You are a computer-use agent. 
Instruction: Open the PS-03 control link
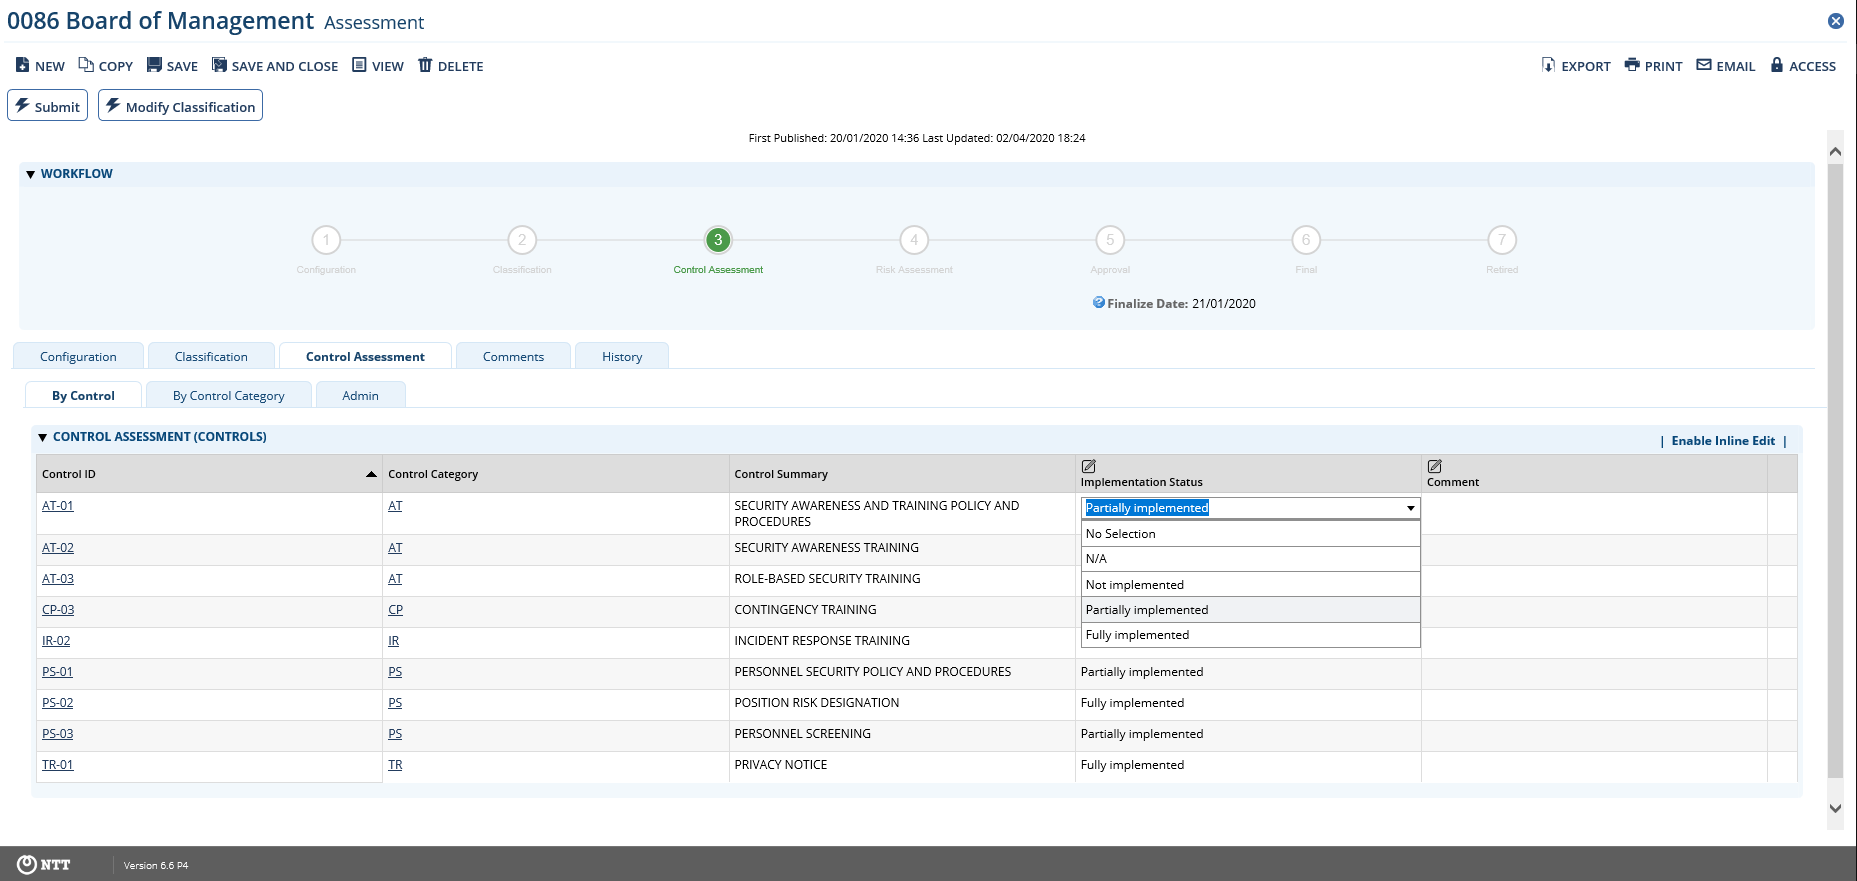[x=57, y=734]
